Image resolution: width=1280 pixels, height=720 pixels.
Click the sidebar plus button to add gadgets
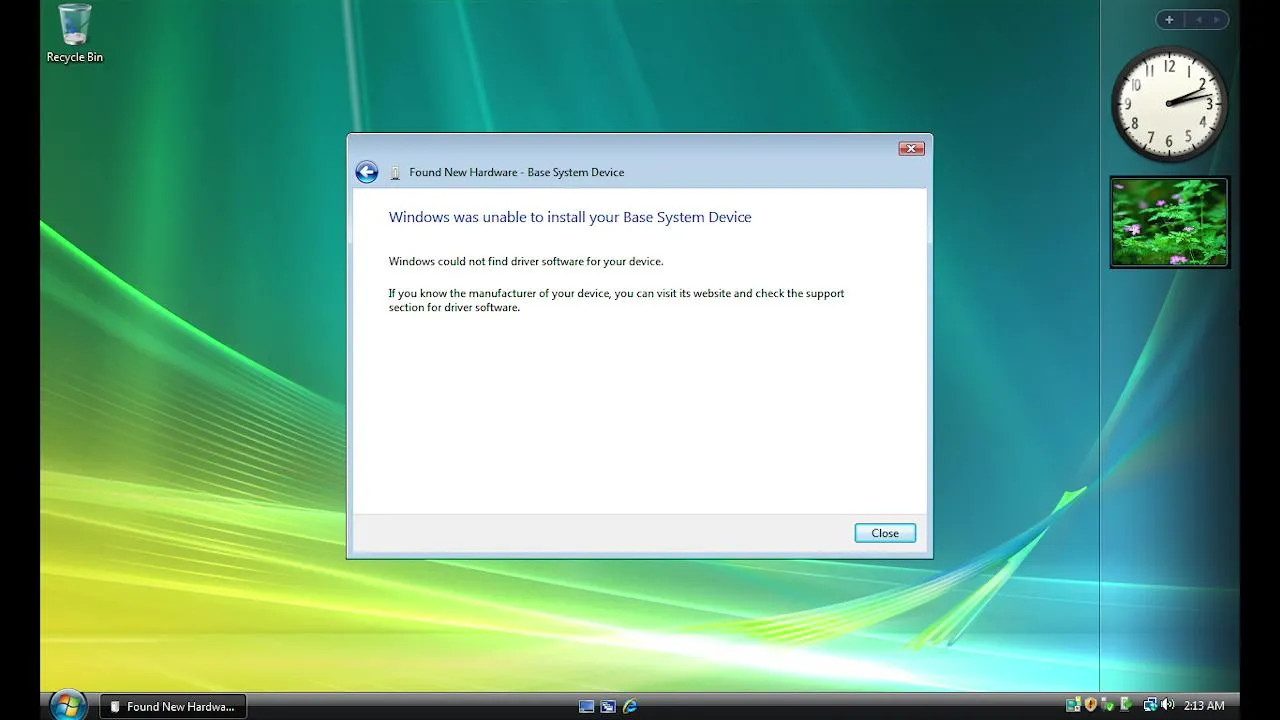[x=1169, y=20]
